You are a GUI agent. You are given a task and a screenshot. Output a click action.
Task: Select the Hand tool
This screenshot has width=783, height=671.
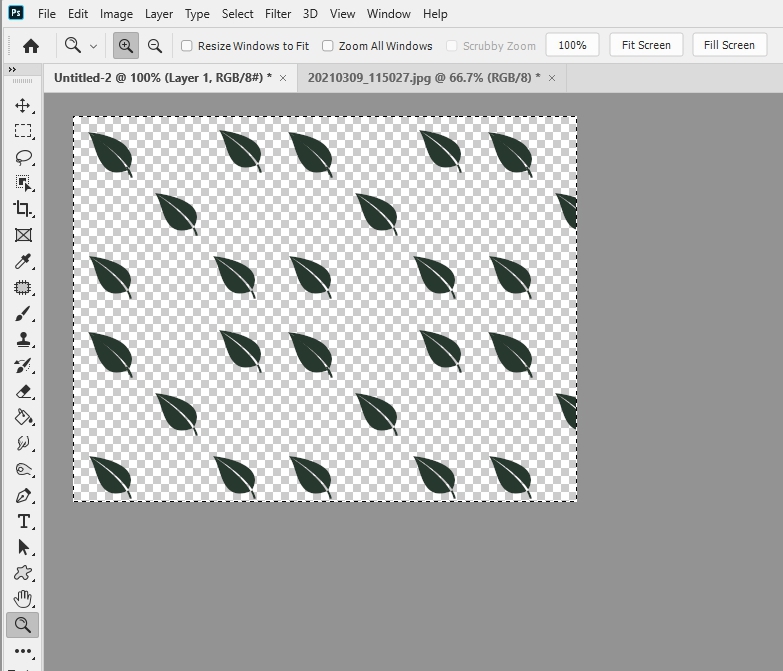click(22, 599)
